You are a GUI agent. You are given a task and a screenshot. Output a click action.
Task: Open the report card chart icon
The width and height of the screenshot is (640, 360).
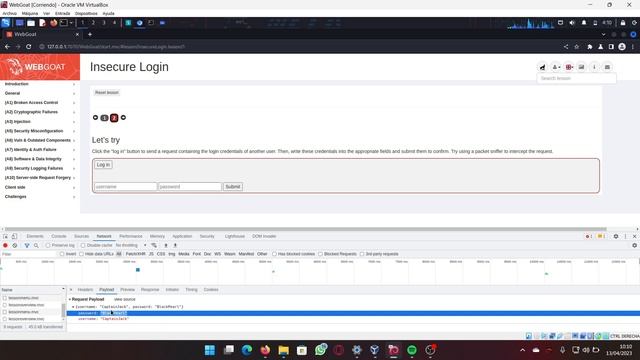point(581,67)
